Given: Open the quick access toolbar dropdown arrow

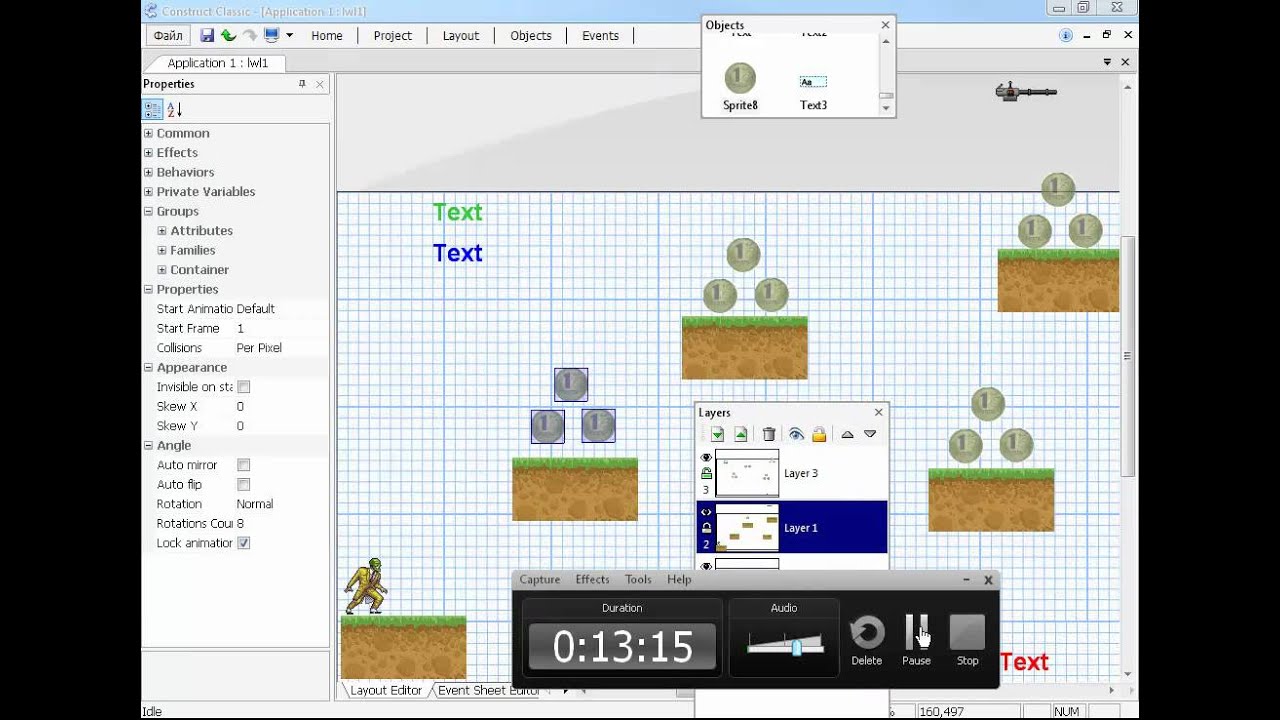Looking at the screenshot, I should click(x=289, y=35).
